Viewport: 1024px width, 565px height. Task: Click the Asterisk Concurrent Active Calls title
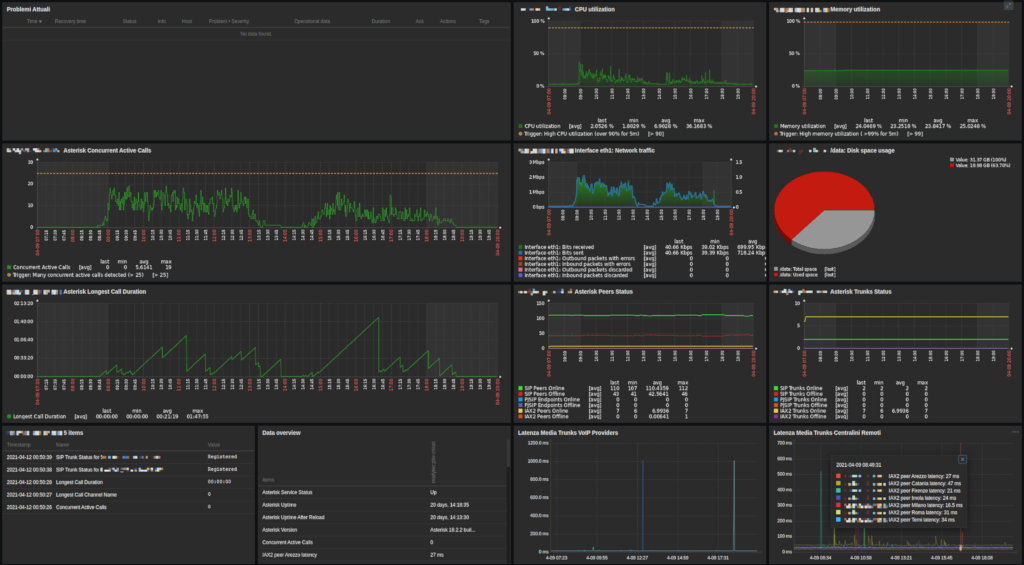pyautogui.click(x=107, y=150)
